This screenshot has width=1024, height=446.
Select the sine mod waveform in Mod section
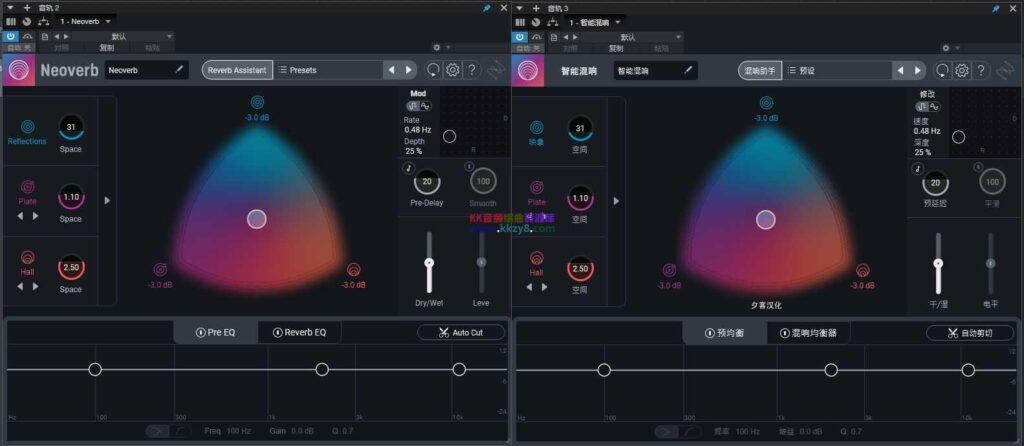[424, 106]
